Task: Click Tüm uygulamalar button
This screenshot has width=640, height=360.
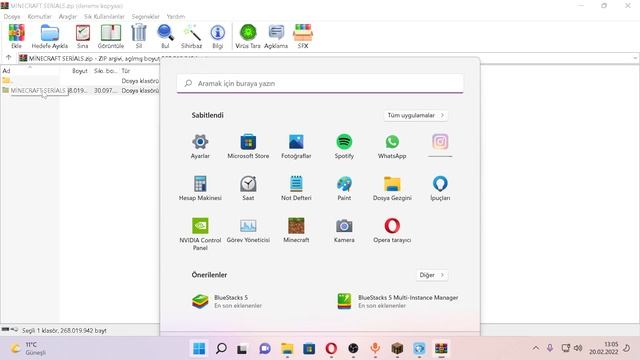Action: click(x=416, y=116)
